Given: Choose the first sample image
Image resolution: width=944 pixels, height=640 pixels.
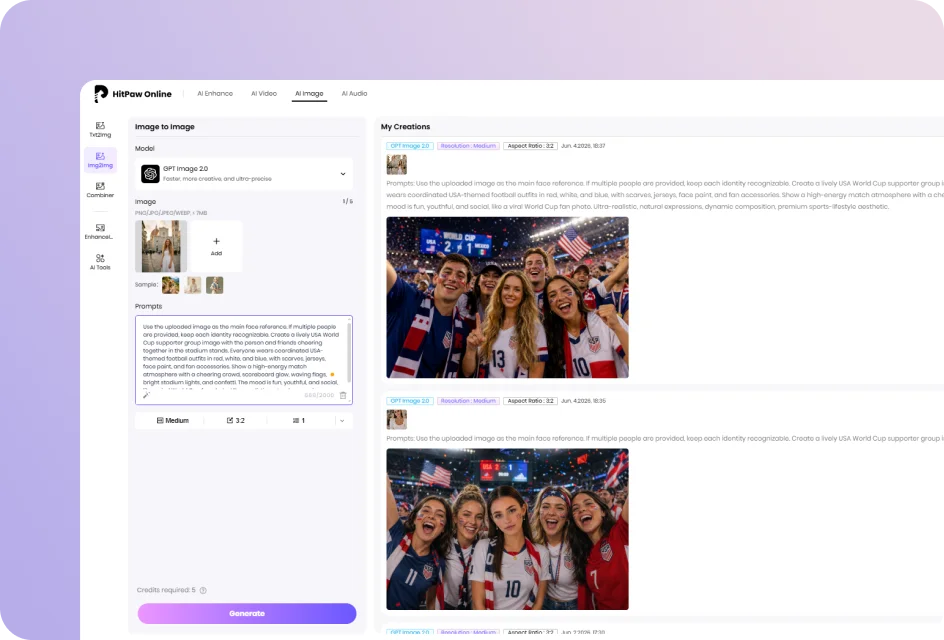Looking at the screenshot, I should (170, 285).
